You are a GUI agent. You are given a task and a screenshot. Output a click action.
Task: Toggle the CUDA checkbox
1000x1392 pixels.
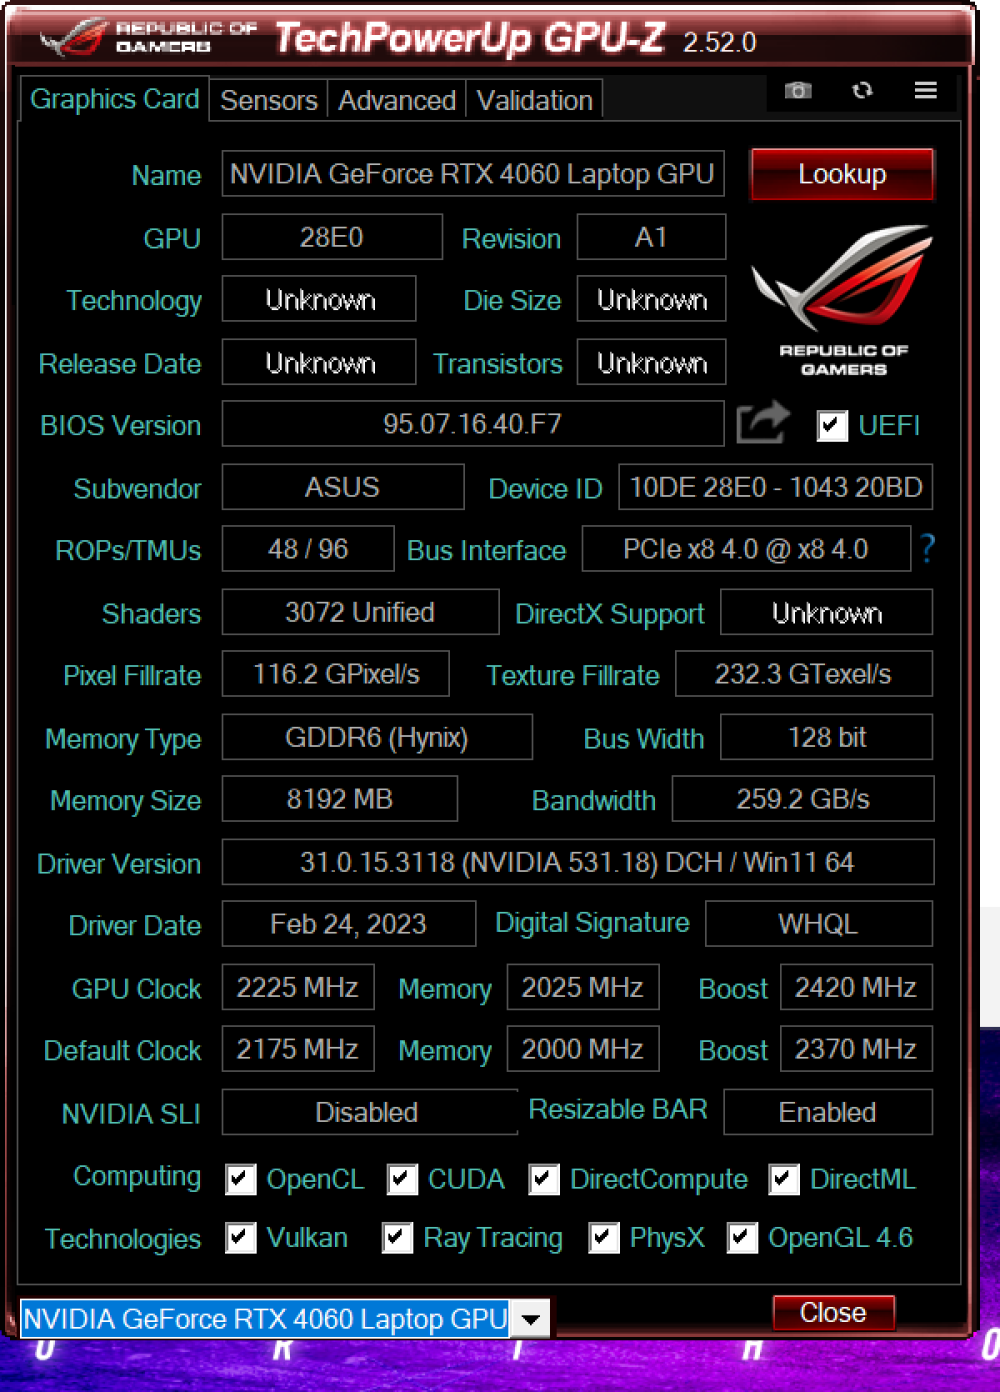(x=402, y=1180)
